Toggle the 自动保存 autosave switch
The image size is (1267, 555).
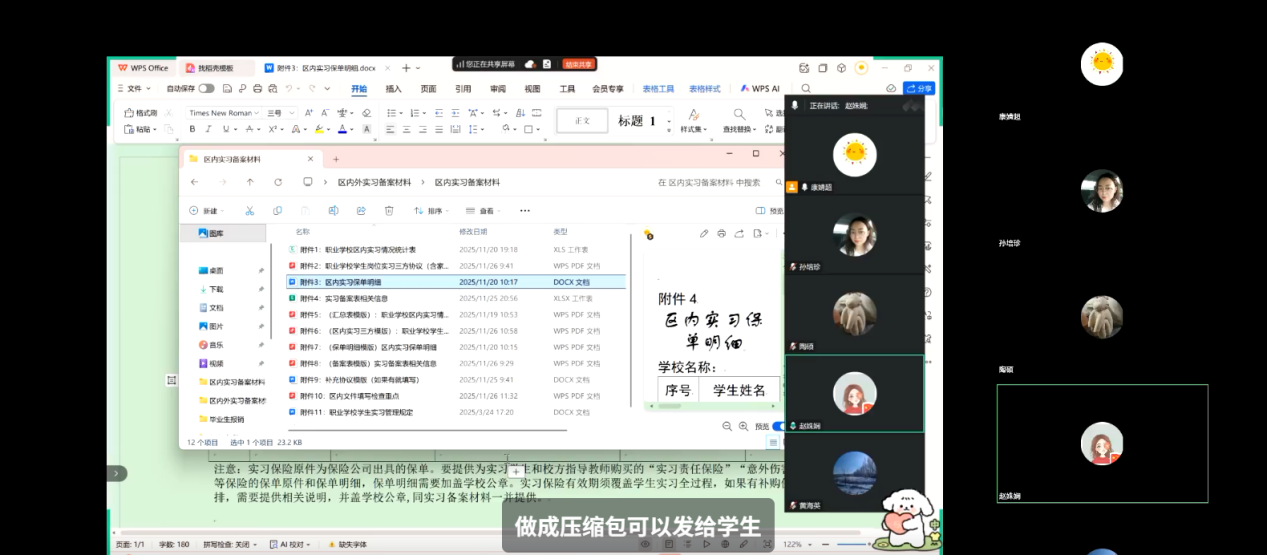pyautogui.click(x=206, y=88)
